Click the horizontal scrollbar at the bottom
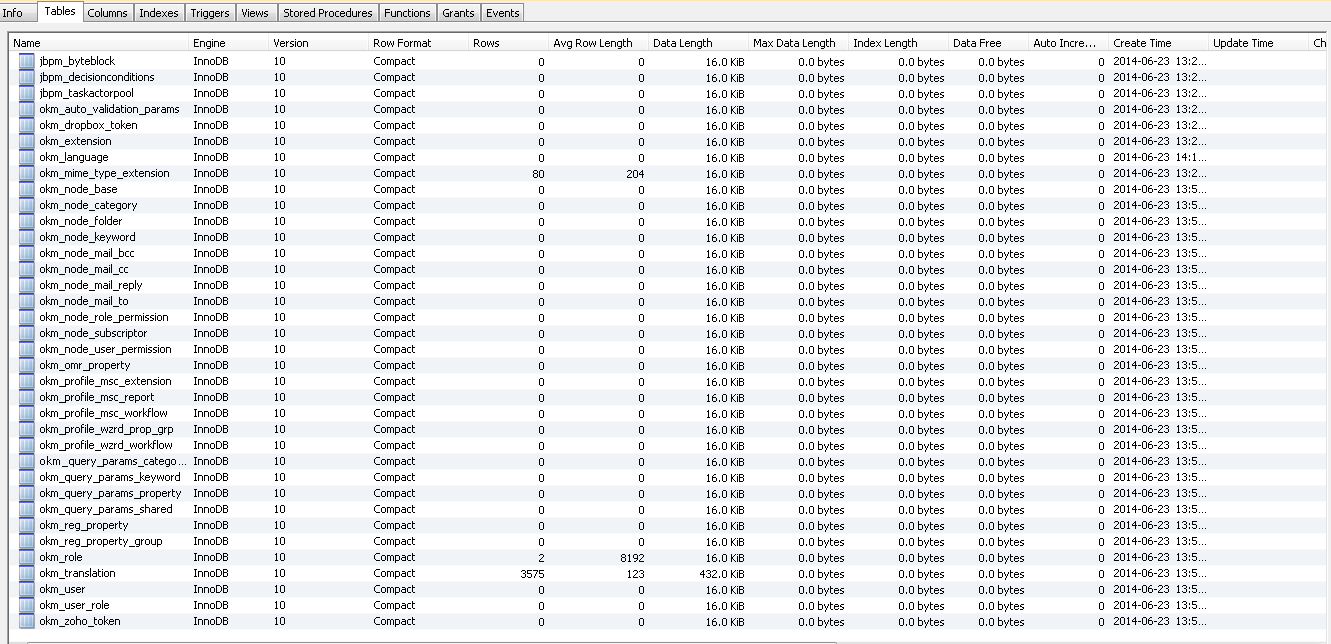This screenshot has width=1331, height=644. (430, 641)
